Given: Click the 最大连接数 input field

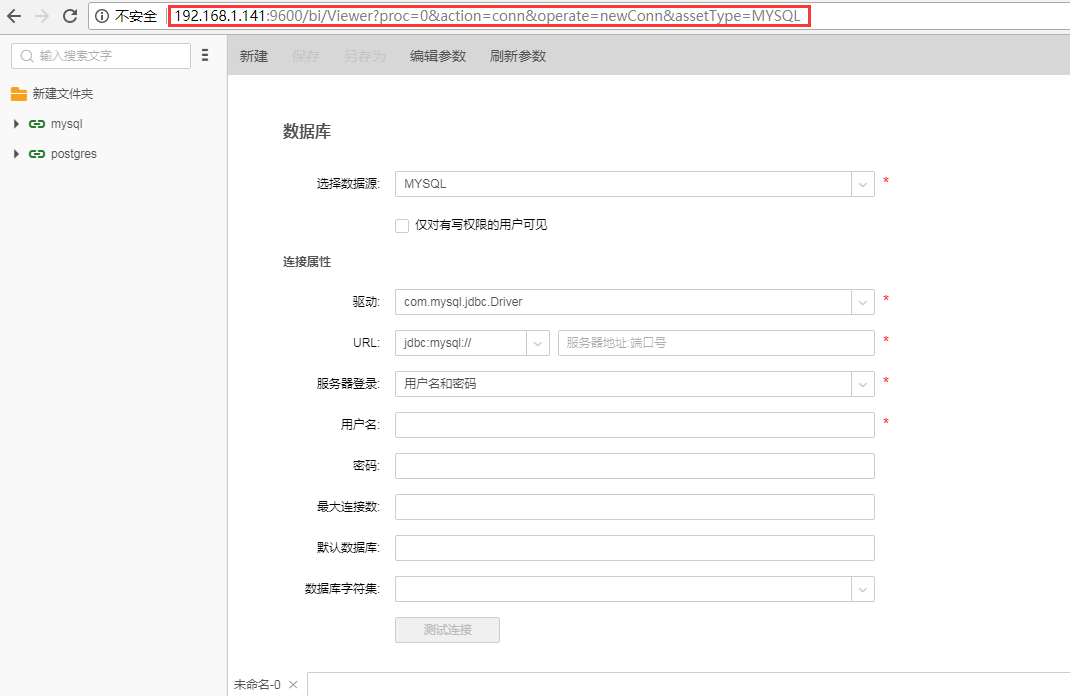Looking at the screenshot, I should point(635,507).
